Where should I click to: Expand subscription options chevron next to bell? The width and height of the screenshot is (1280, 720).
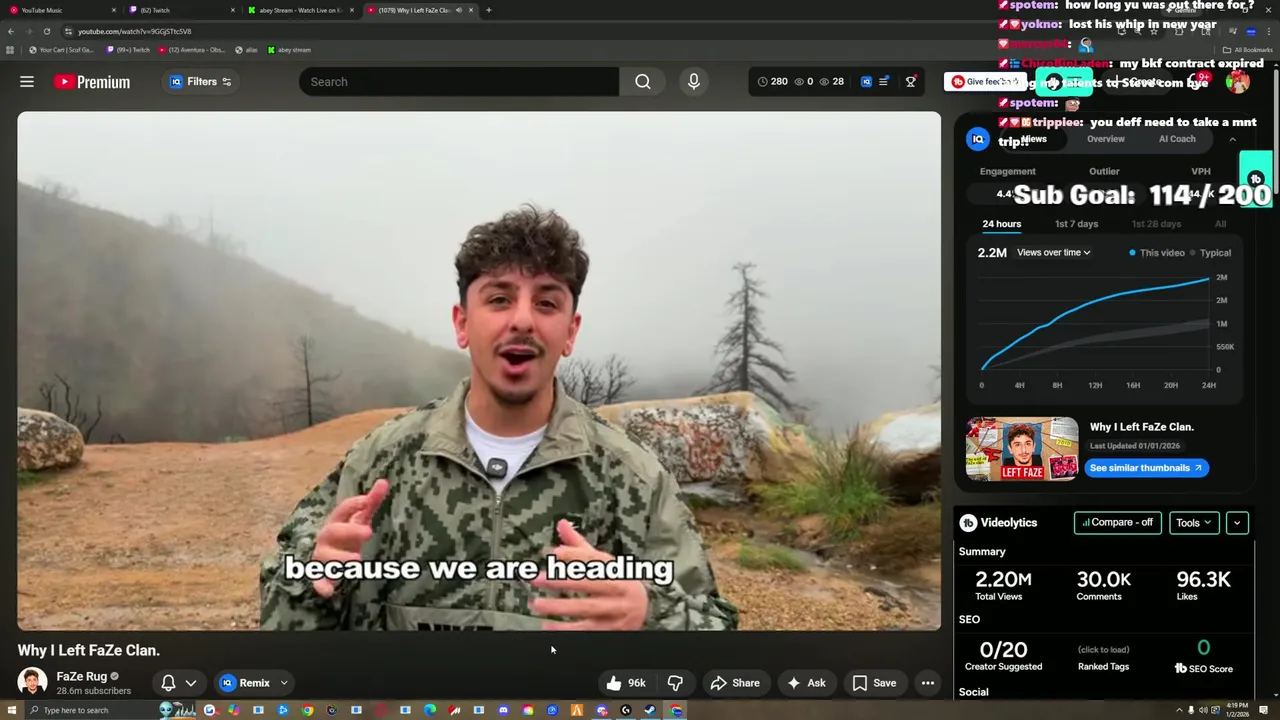pyautogui.click(x=190, y=683)
